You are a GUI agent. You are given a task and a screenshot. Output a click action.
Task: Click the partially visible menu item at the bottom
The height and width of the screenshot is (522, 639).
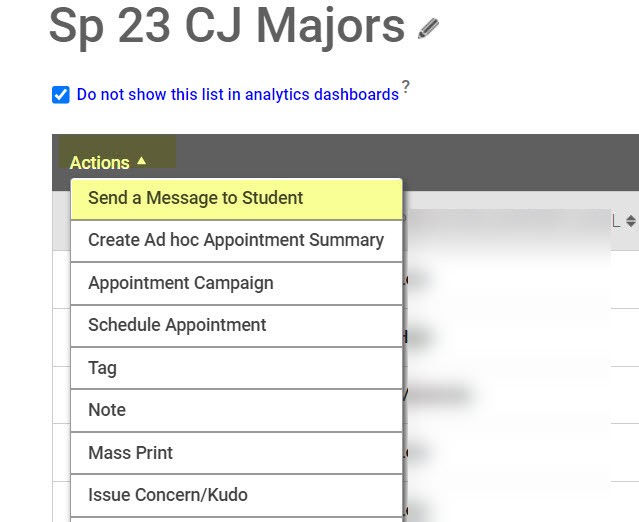coord(236,519)
